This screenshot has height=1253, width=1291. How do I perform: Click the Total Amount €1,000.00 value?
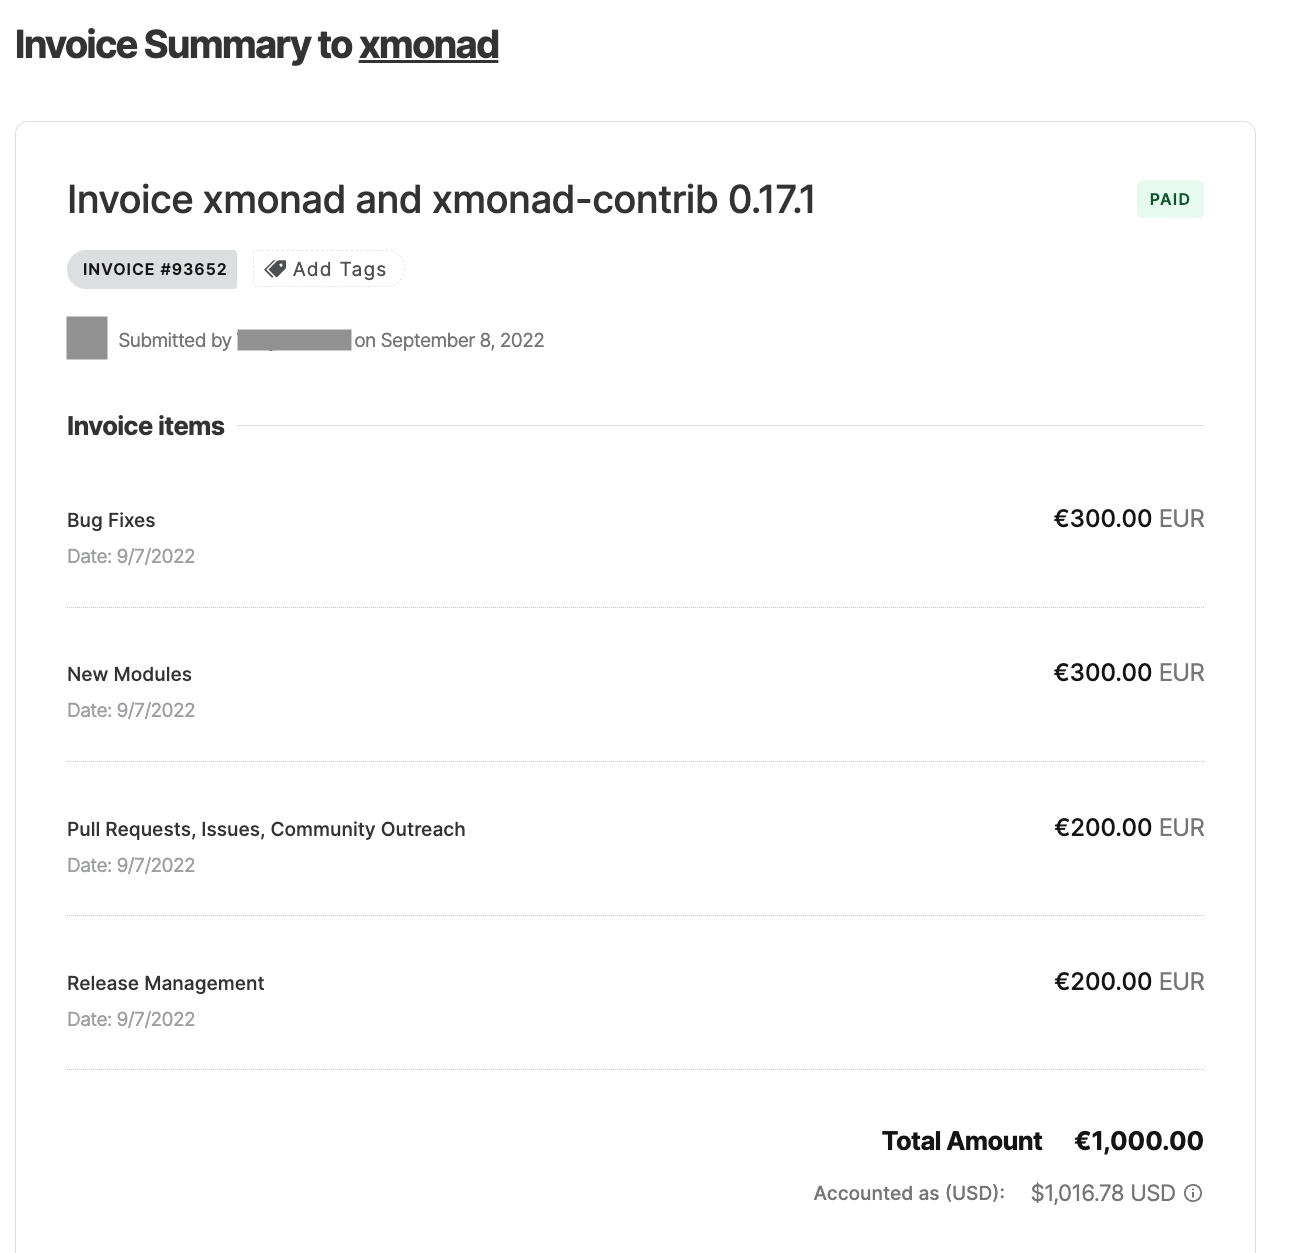1138,1141
